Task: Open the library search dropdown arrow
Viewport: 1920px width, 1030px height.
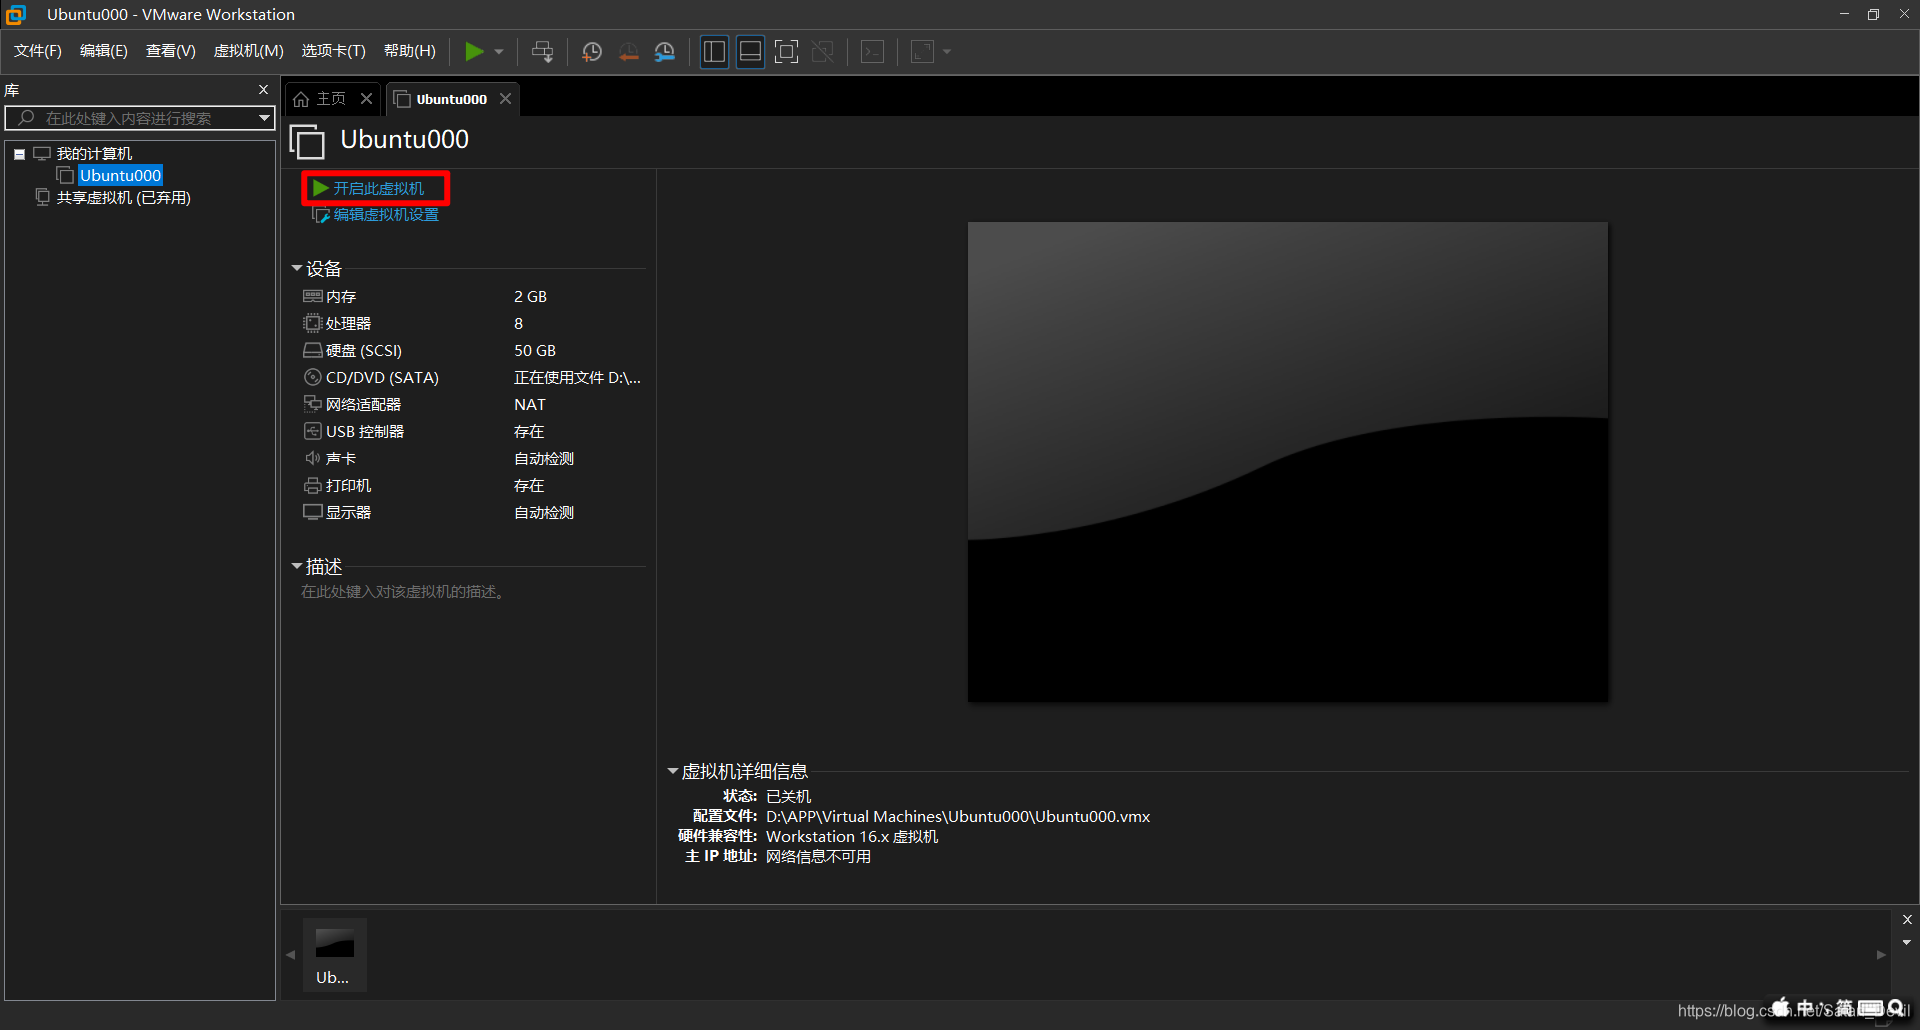Action: pos(264,118)
